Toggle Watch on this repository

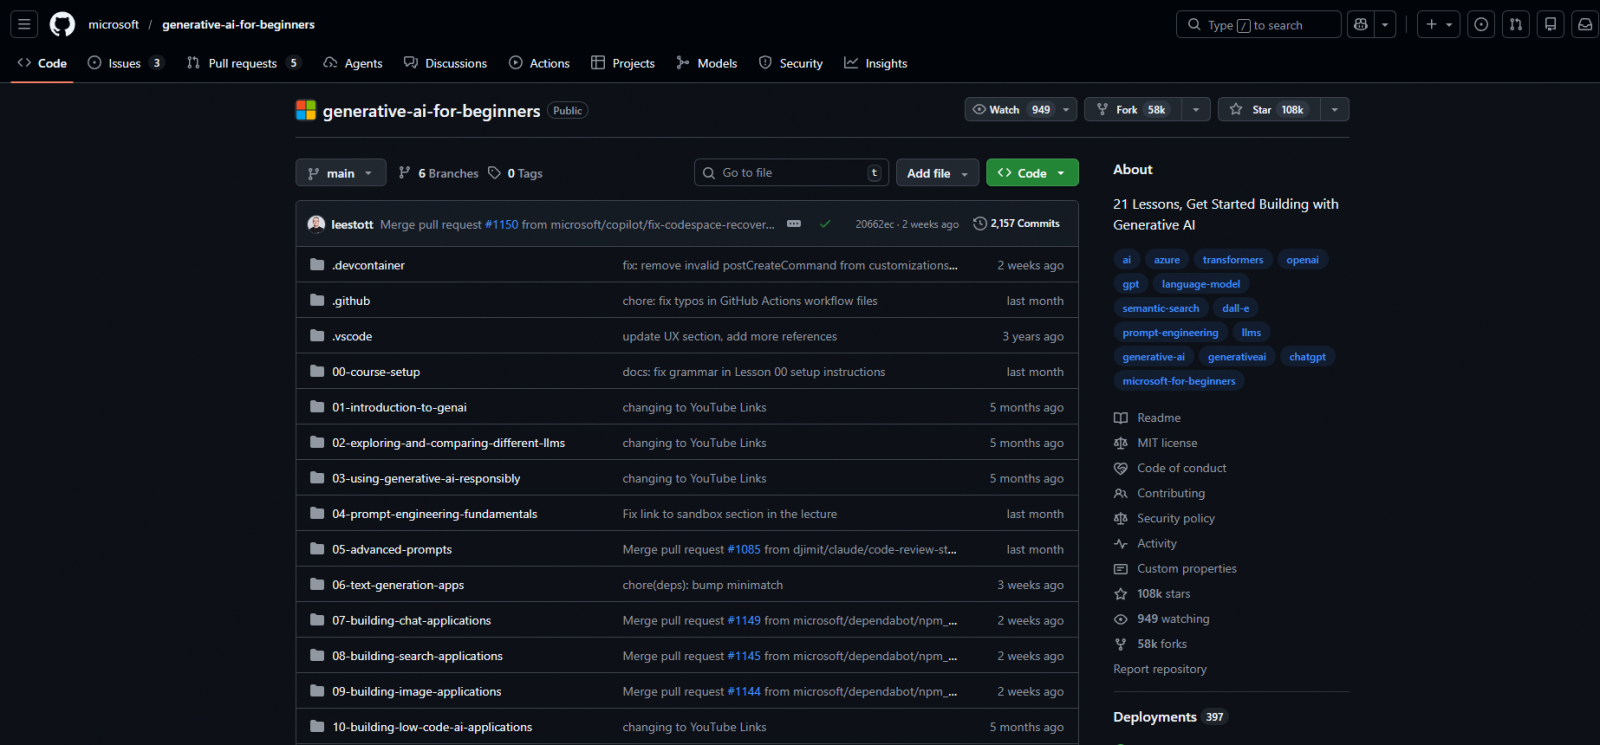[1010, 109]
